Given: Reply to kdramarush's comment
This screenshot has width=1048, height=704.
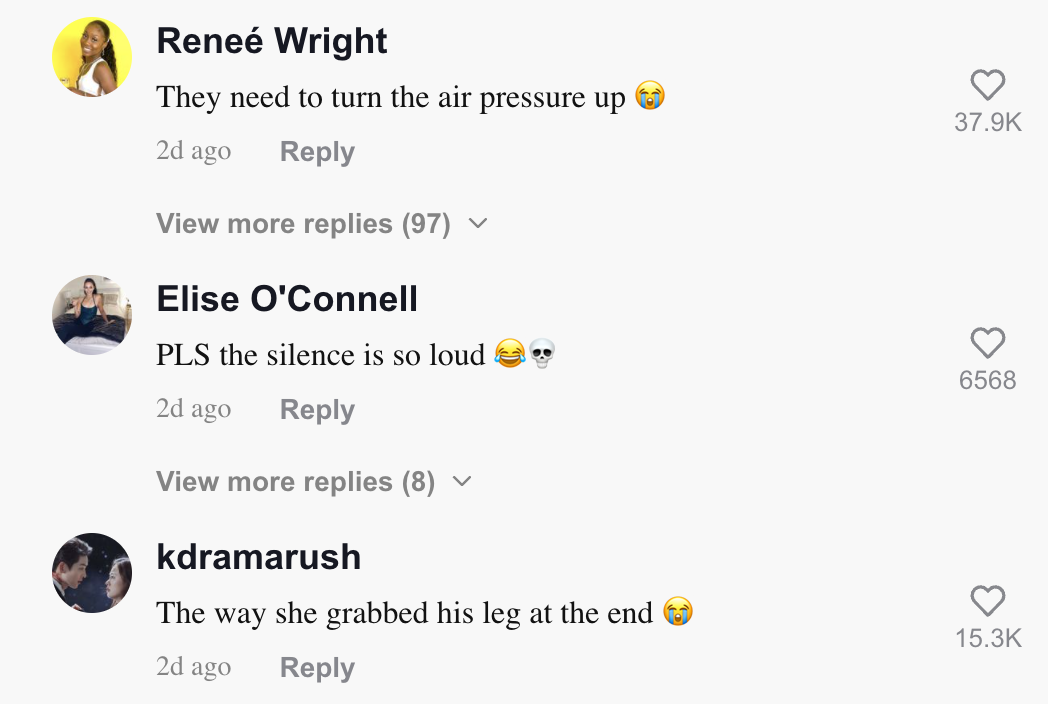Looking at the screenshot, I should [x=317, y=668].
